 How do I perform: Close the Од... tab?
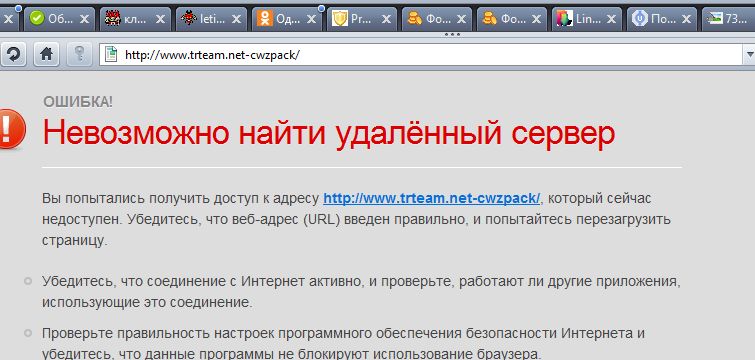(x=312, y=19)
